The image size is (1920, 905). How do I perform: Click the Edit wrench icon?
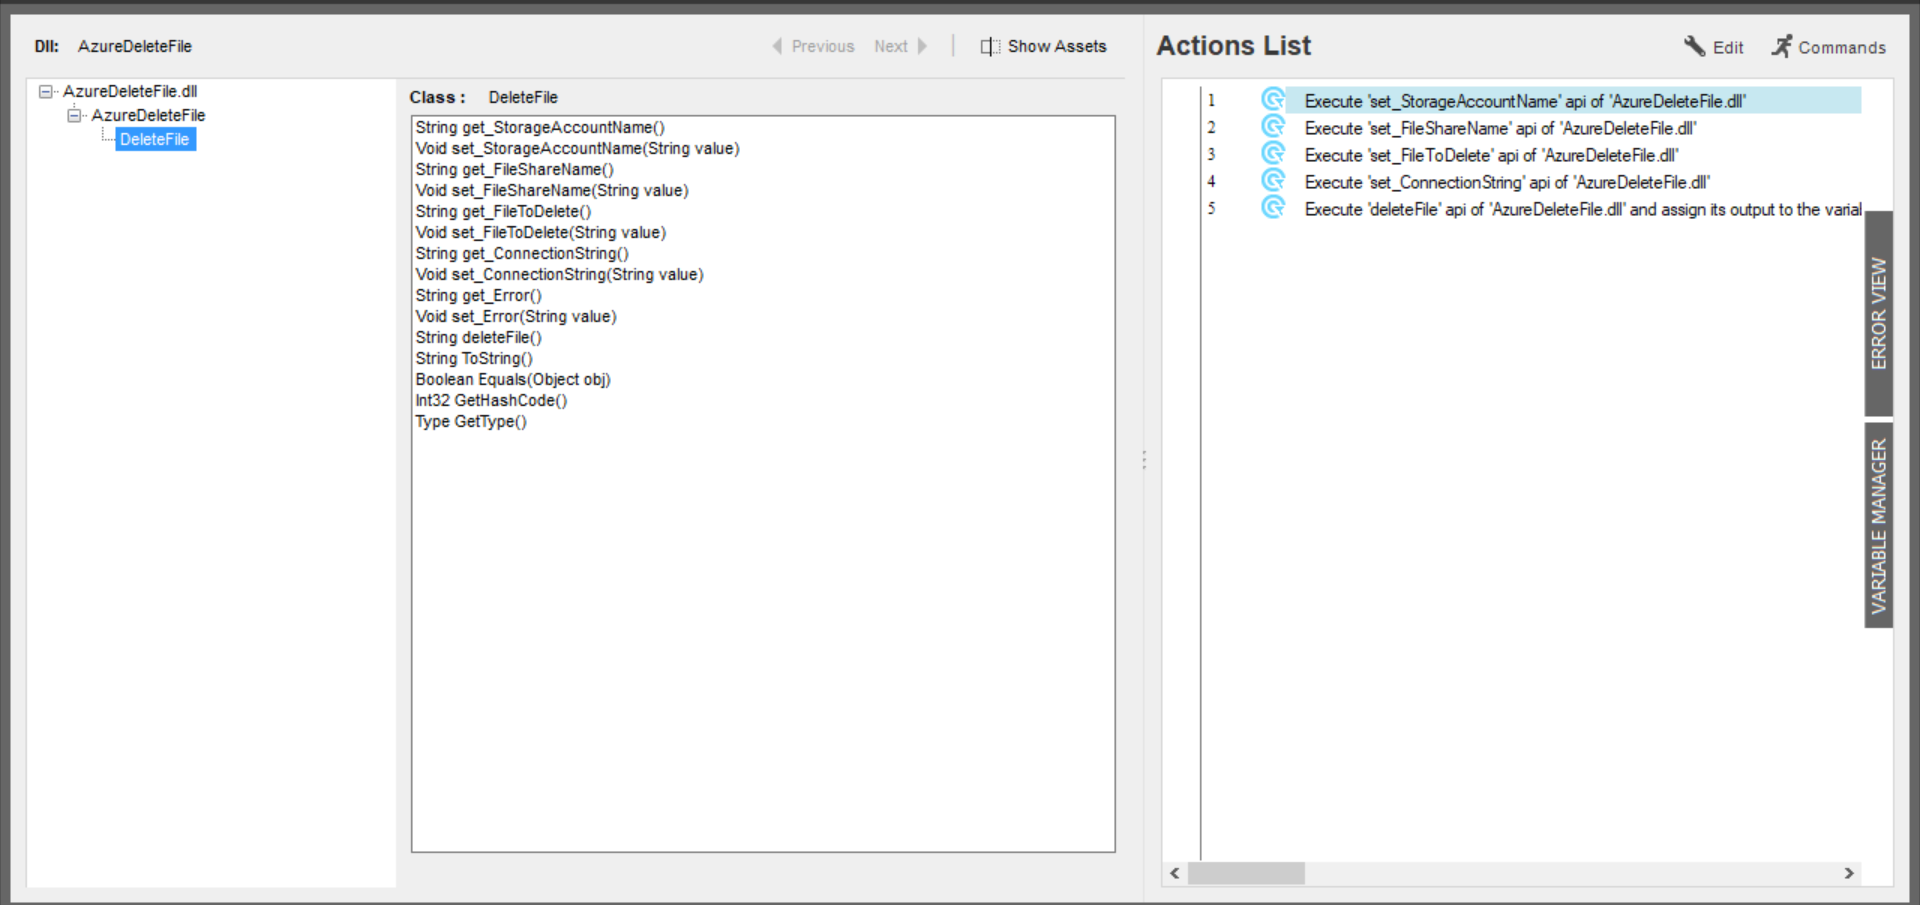pyautogui.click(x=1694, y=46)
